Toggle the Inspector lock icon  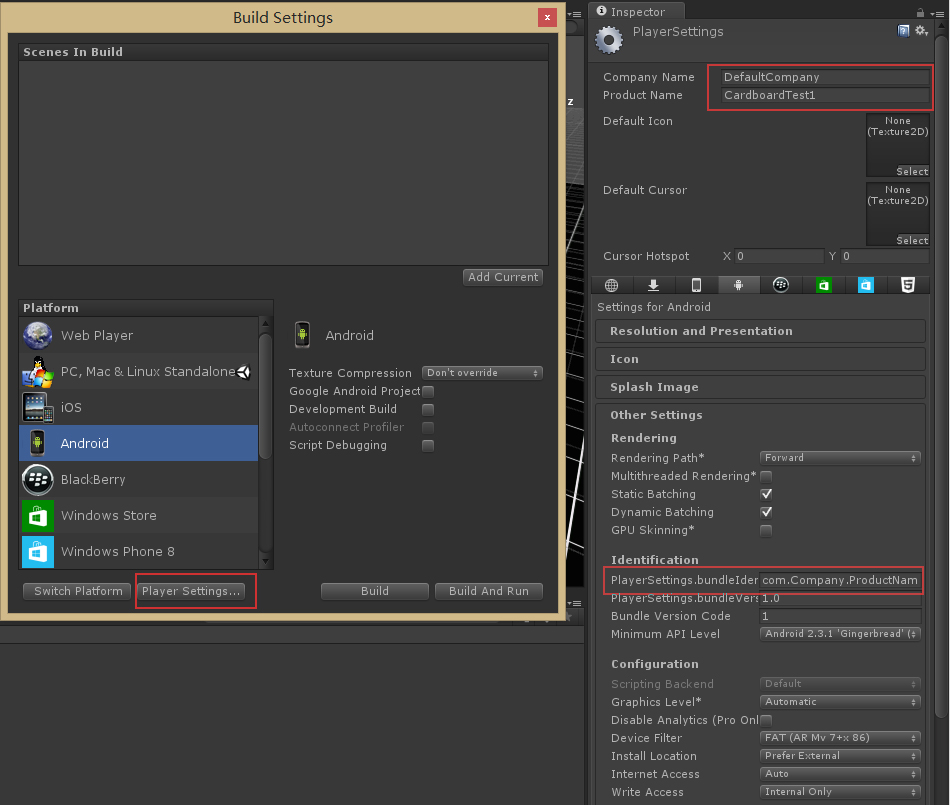[x=920, y=12]
